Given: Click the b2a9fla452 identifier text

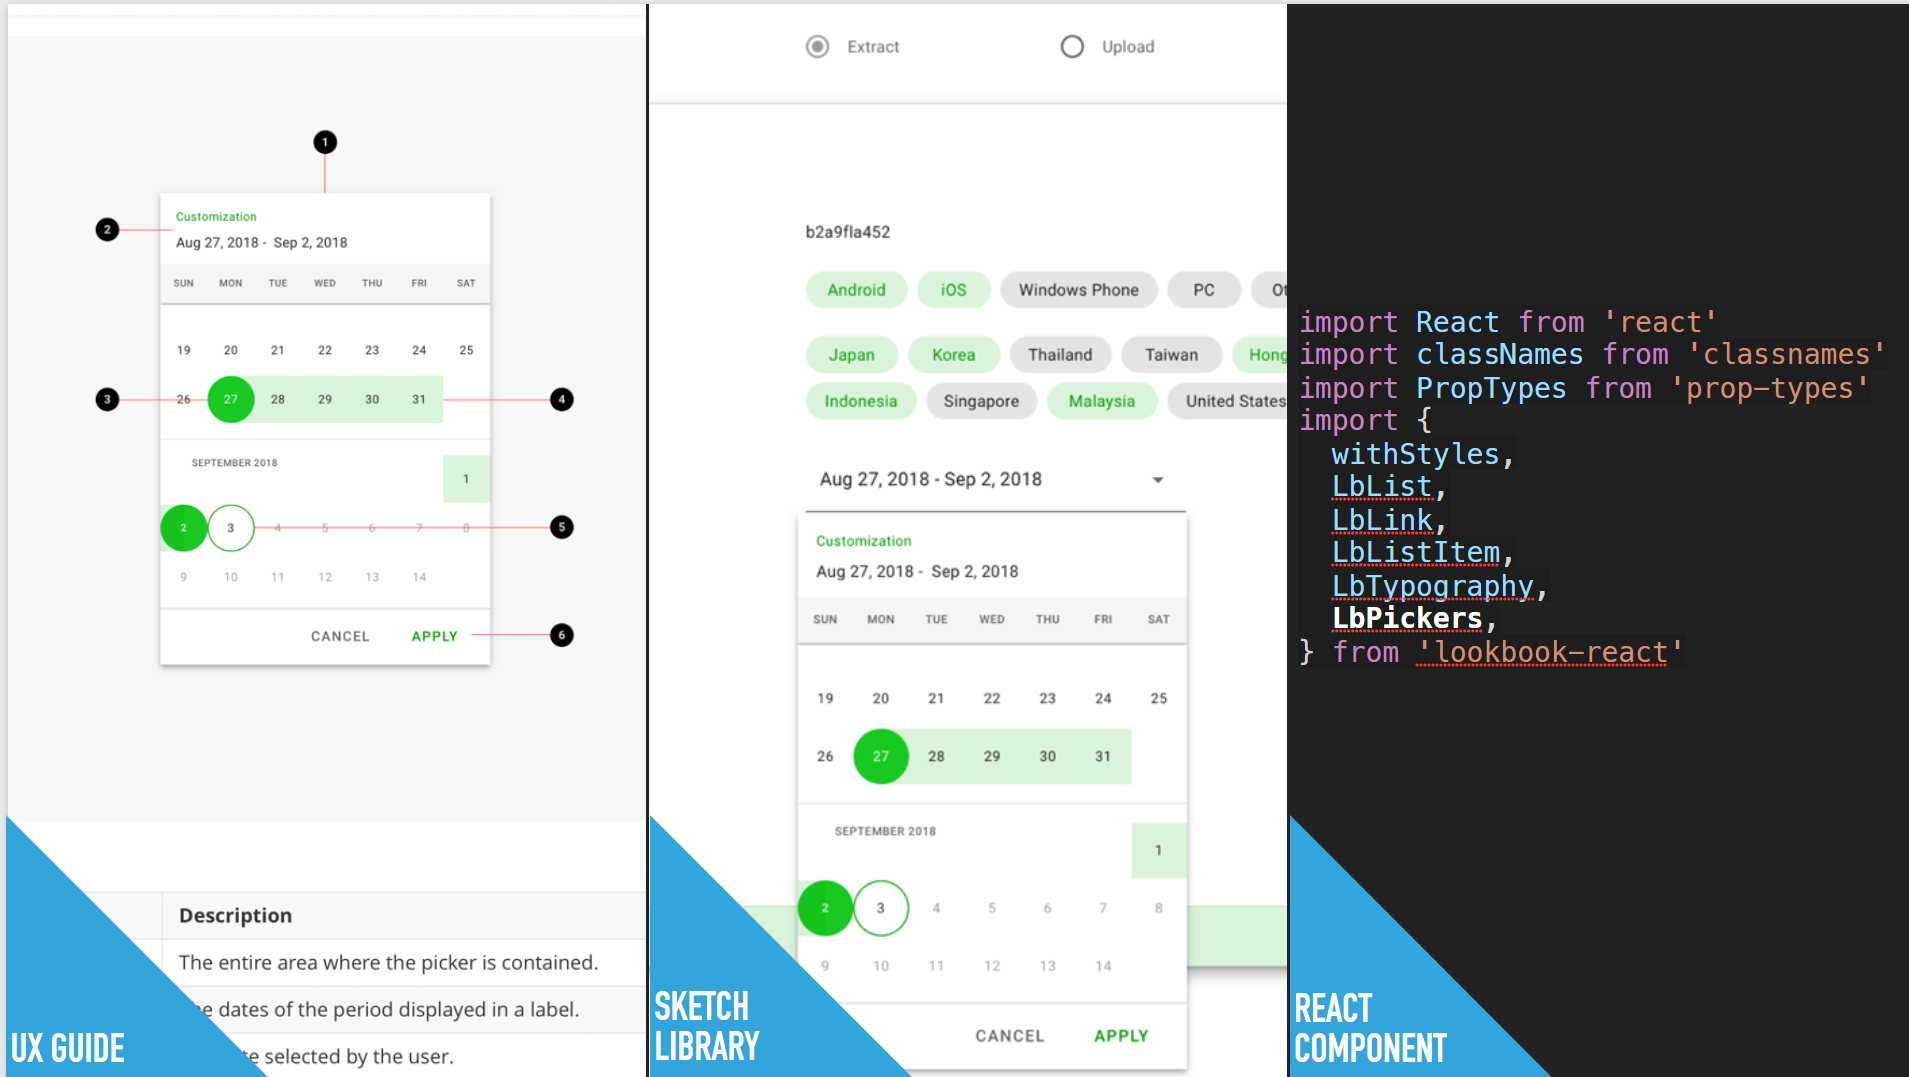Looking at the screenshot, I should (848, 232).
